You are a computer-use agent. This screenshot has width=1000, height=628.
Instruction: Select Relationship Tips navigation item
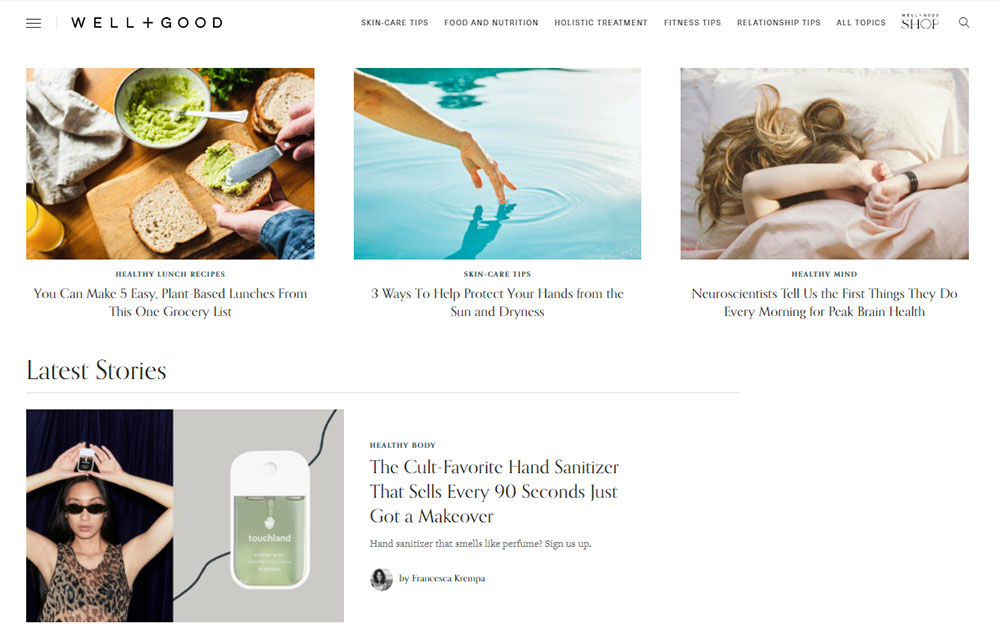coord(778,22)
